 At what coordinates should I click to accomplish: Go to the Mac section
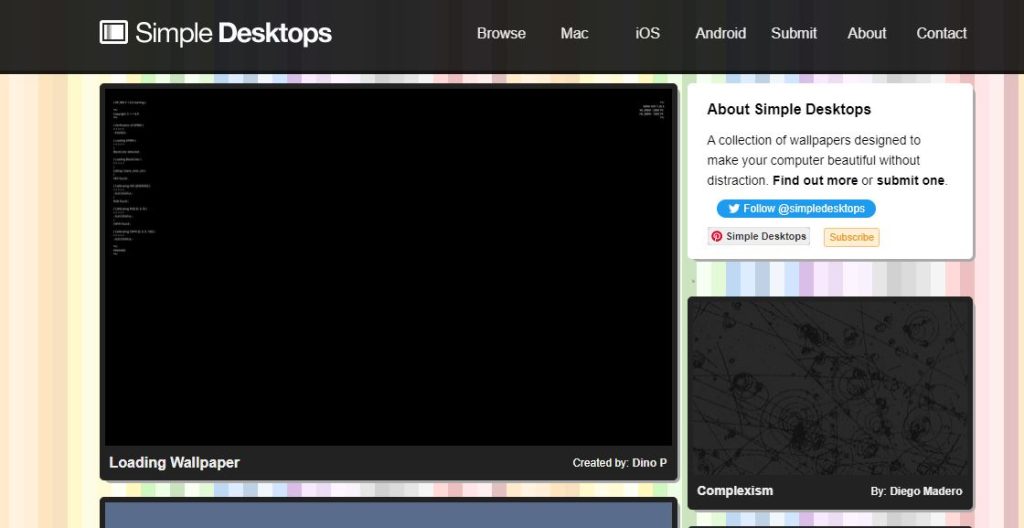[x=574, y=33]
